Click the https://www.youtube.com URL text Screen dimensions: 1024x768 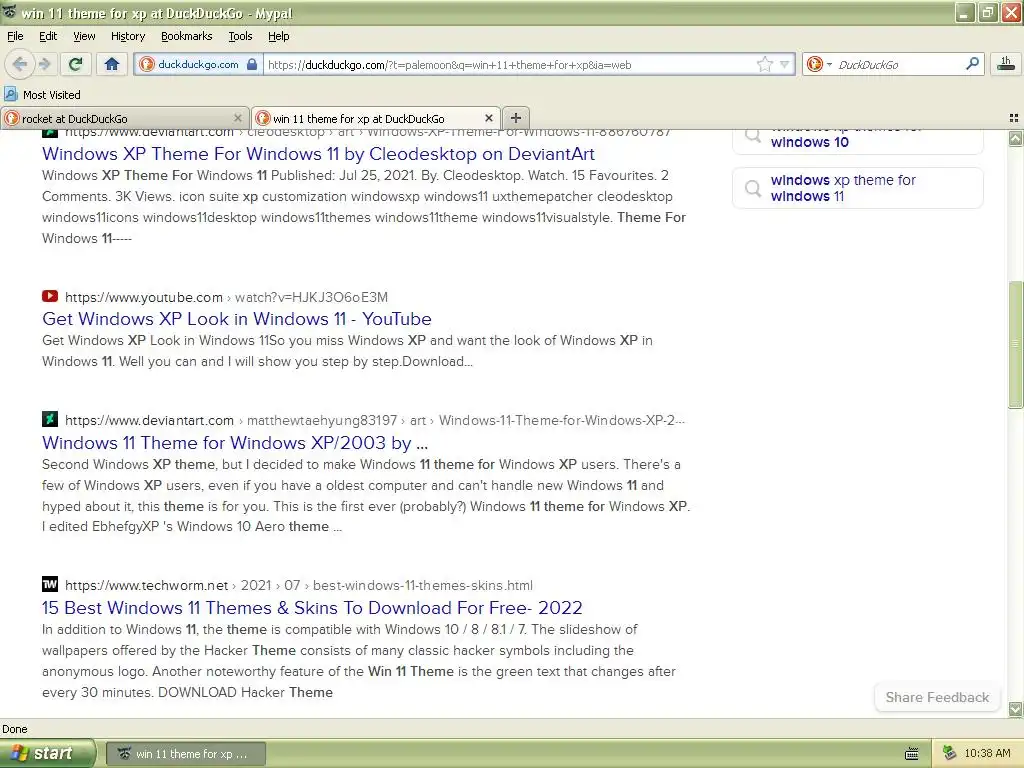(144, 298)
